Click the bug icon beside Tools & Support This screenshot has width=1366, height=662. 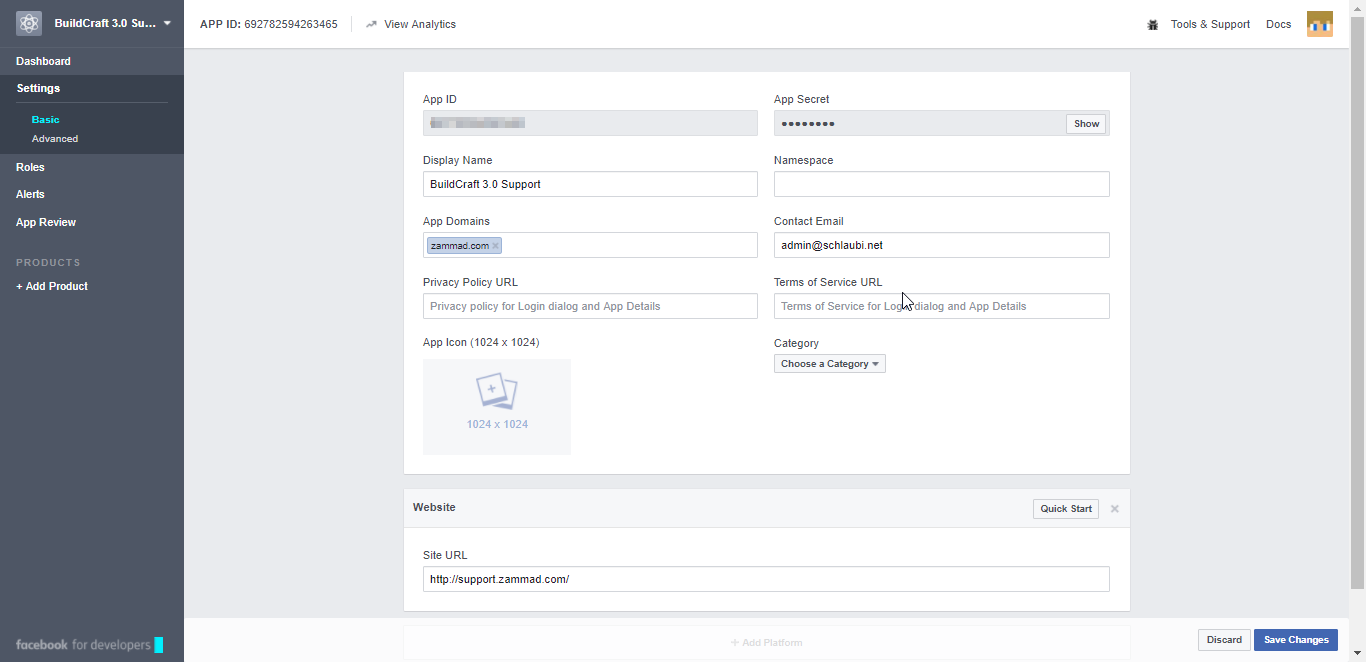click(1153, 24)
